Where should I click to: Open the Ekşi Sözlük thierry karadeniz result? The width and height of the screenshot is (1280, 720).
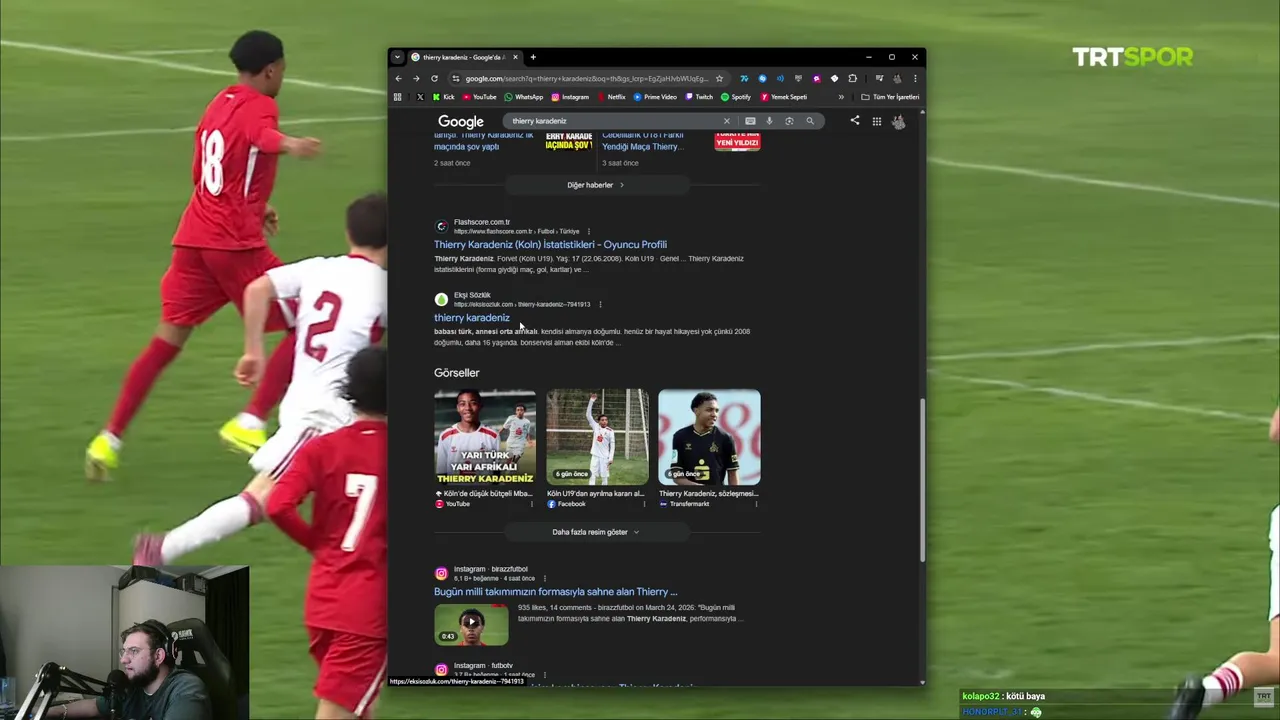(472, 317)
